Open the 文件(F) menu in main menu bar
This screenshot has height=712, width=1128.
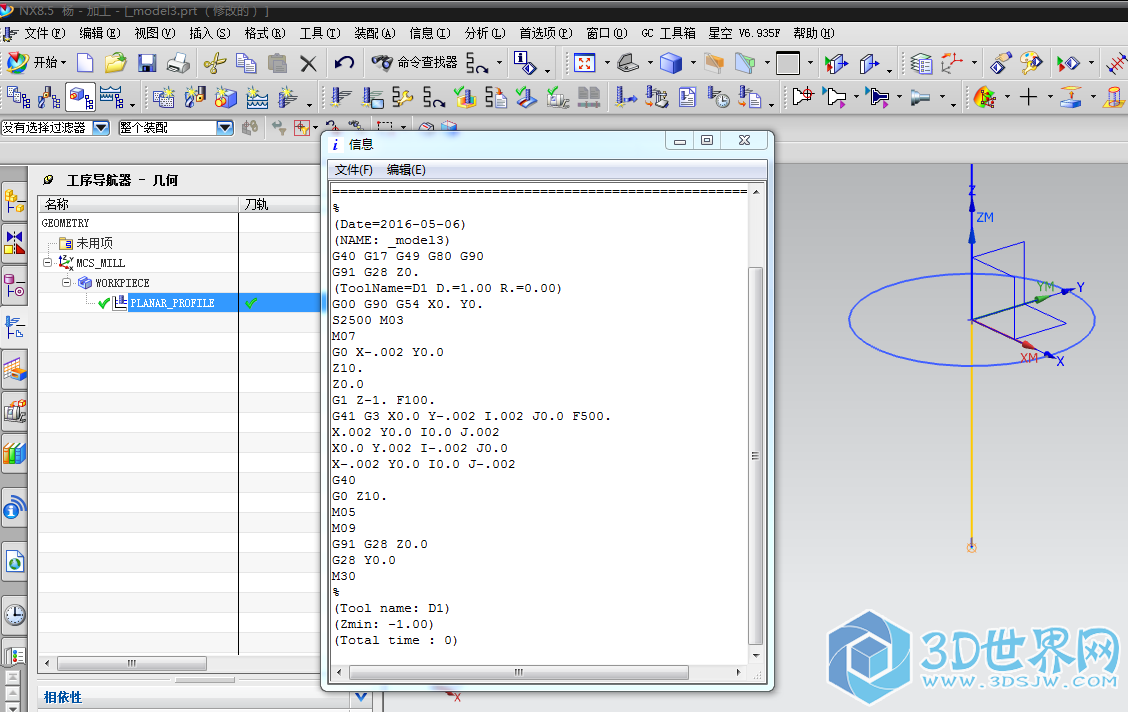click(x=44, y=33)
